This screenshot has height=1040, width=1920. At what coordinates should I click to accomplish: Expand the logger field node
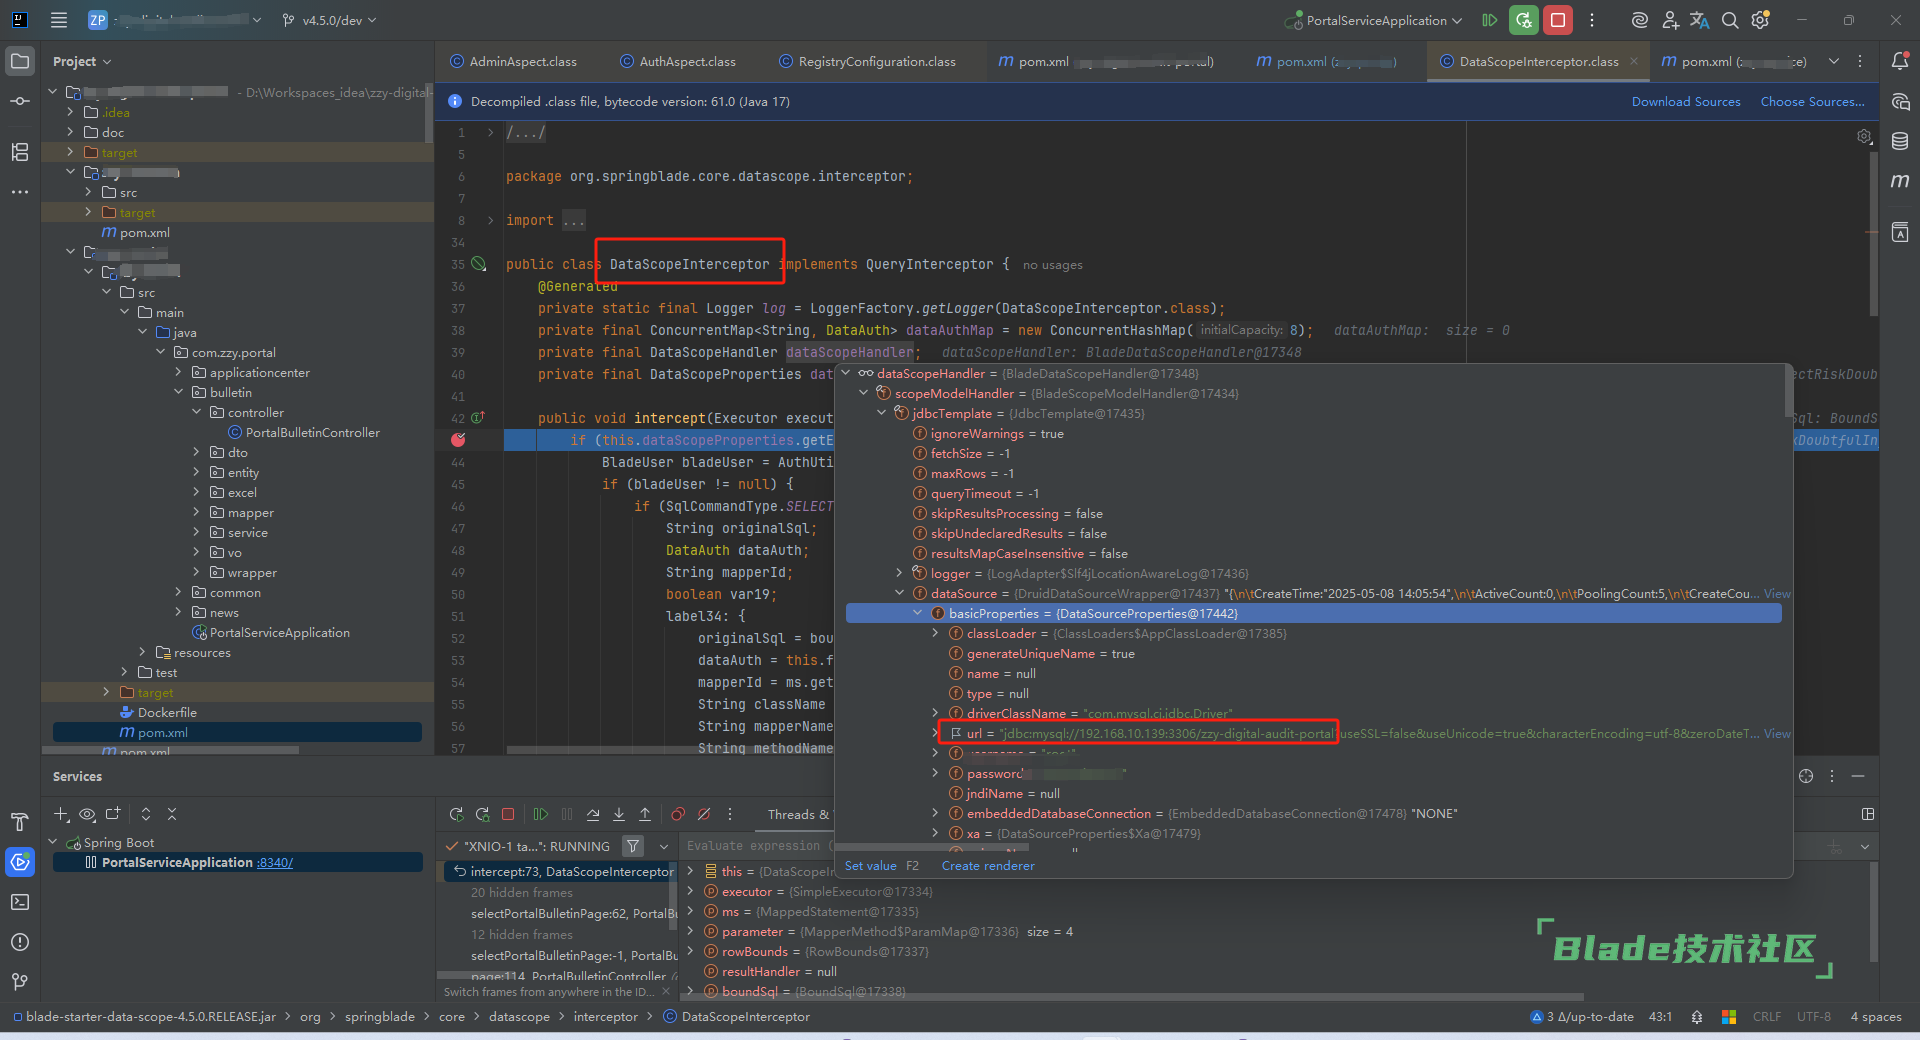pos(900,573)
